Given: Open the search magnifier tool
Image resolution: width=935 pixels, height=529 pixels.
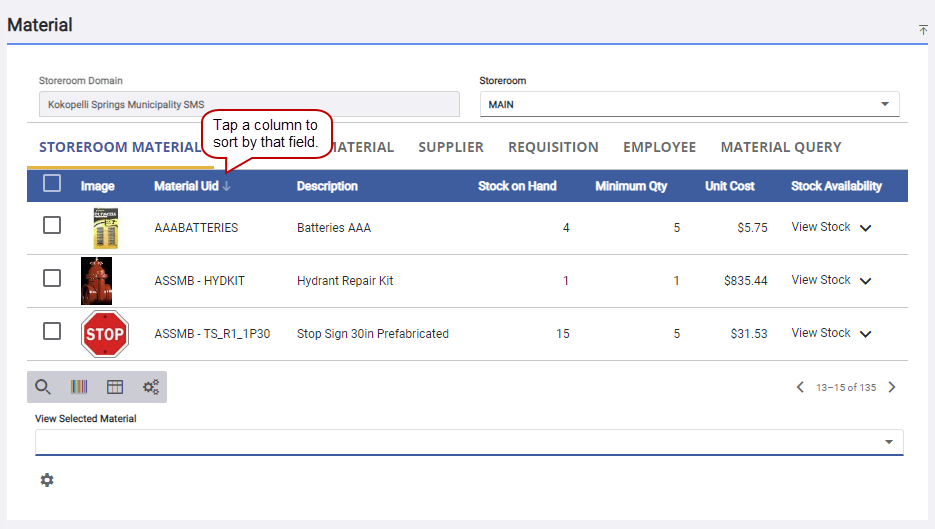Looking at the screenshot, I should [43, 387].
